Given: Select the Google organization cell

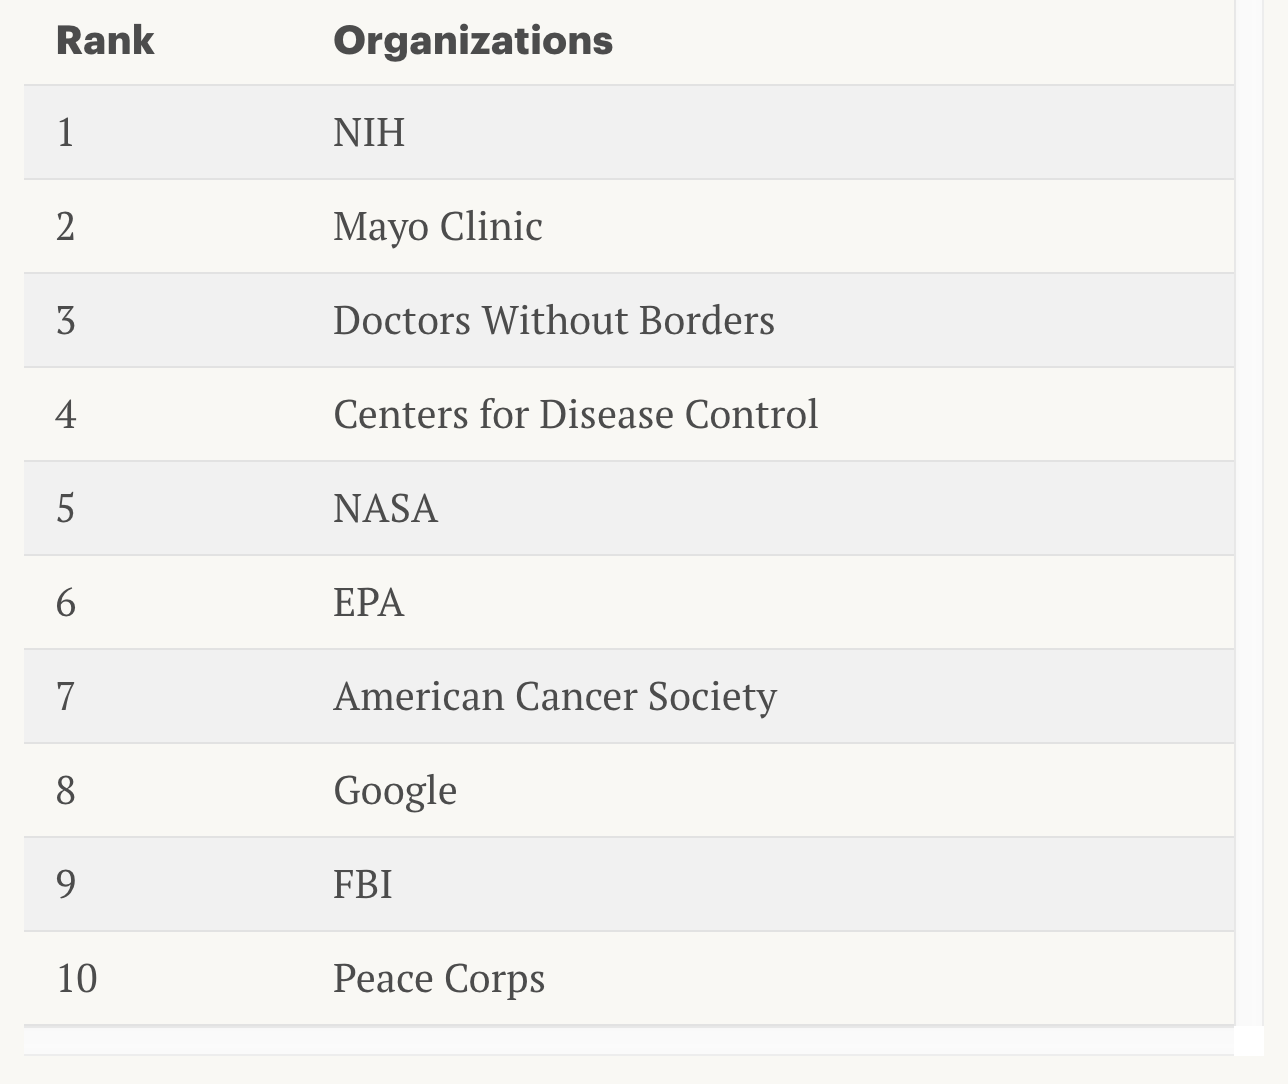Looking at the screenshot, I should pyautogui.click(x=395, y=791).
